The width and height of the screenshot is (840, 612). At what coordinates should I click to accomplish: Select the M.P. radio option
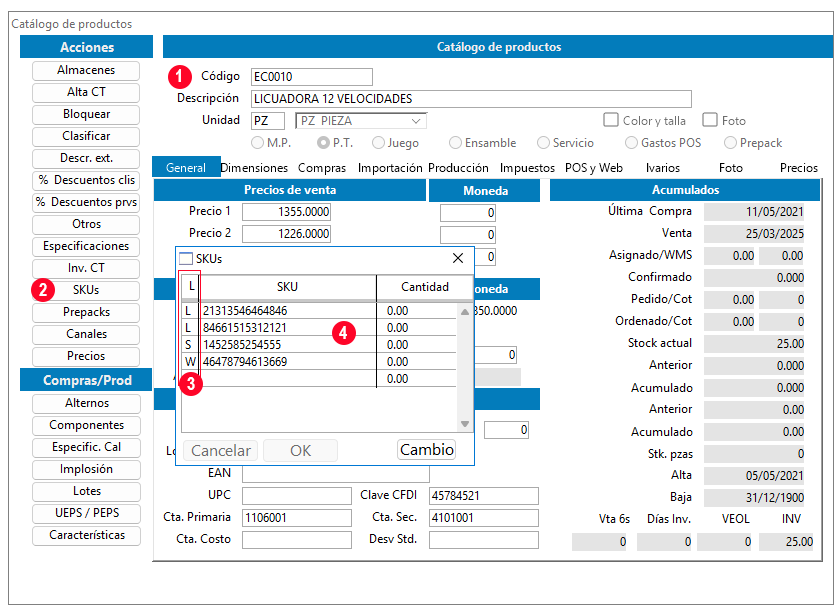pyautogui.click(x=258, y=143)
